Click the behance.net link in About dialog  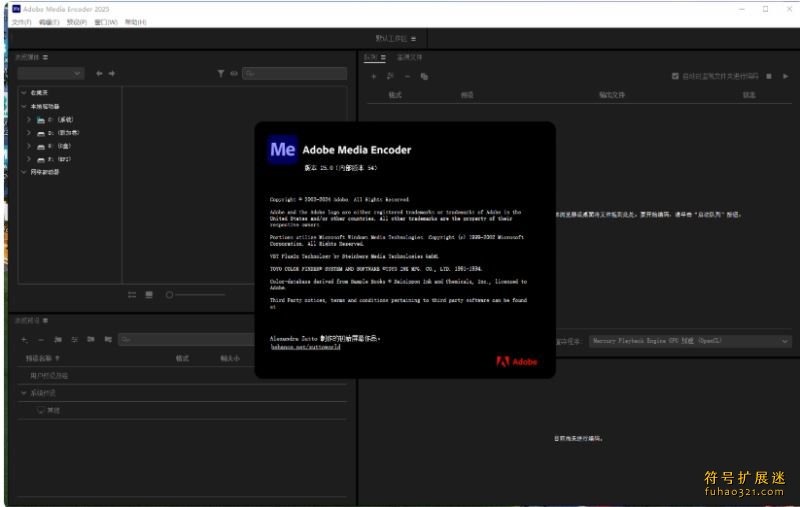click(306, 347)
